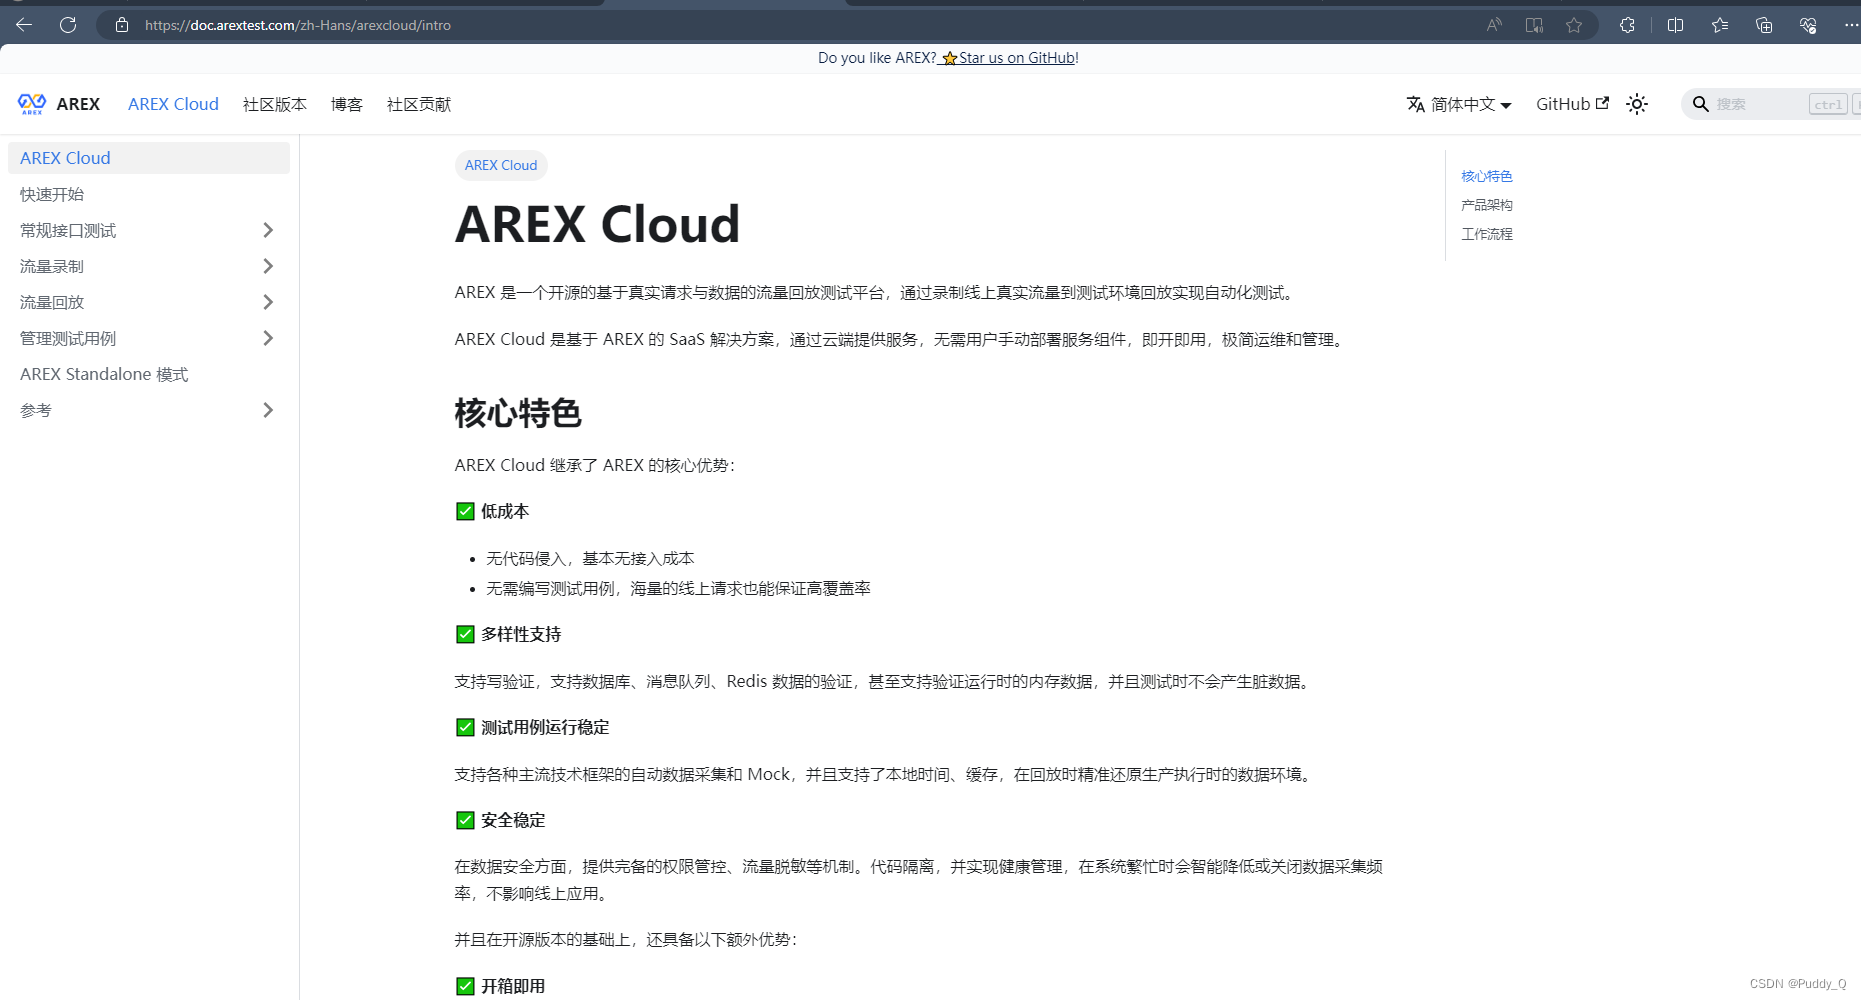Open the browser extensions icon
1861x1000 pixels.
[1627, 25]
